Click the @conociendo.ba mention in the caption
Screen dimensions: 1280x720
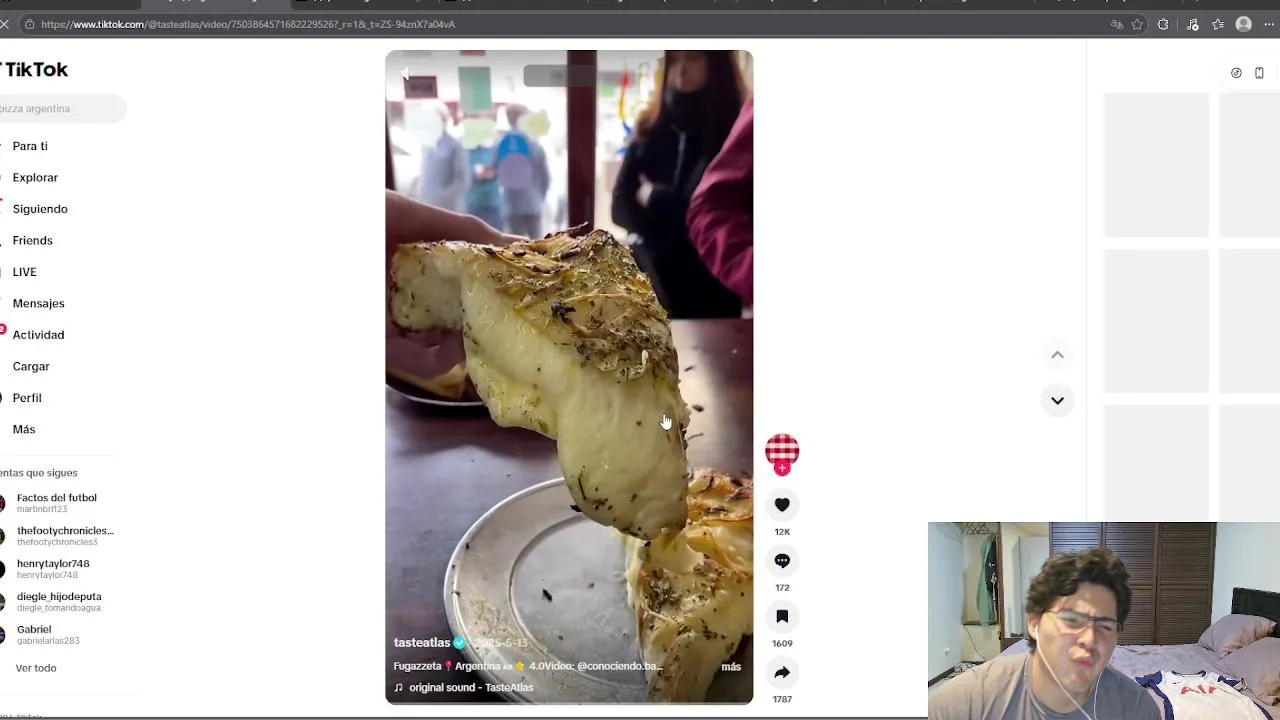point(619,666)
